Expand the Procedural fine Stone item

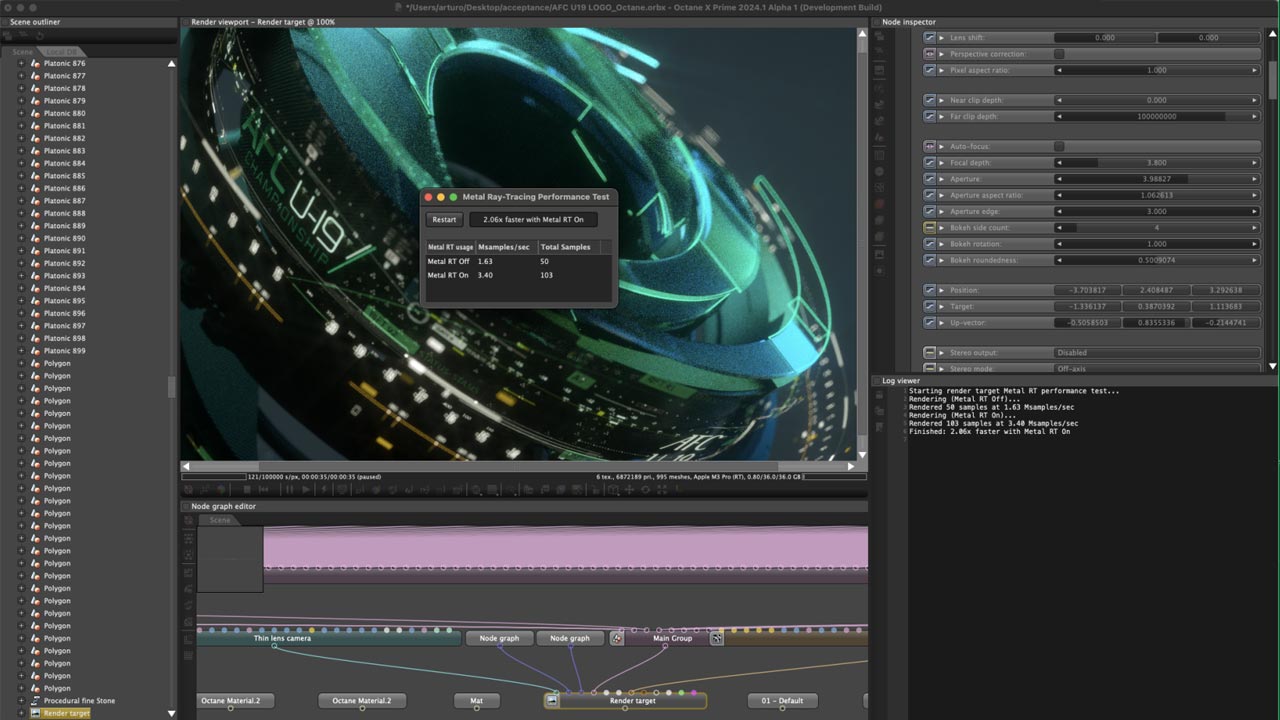[x=21, y=701]
